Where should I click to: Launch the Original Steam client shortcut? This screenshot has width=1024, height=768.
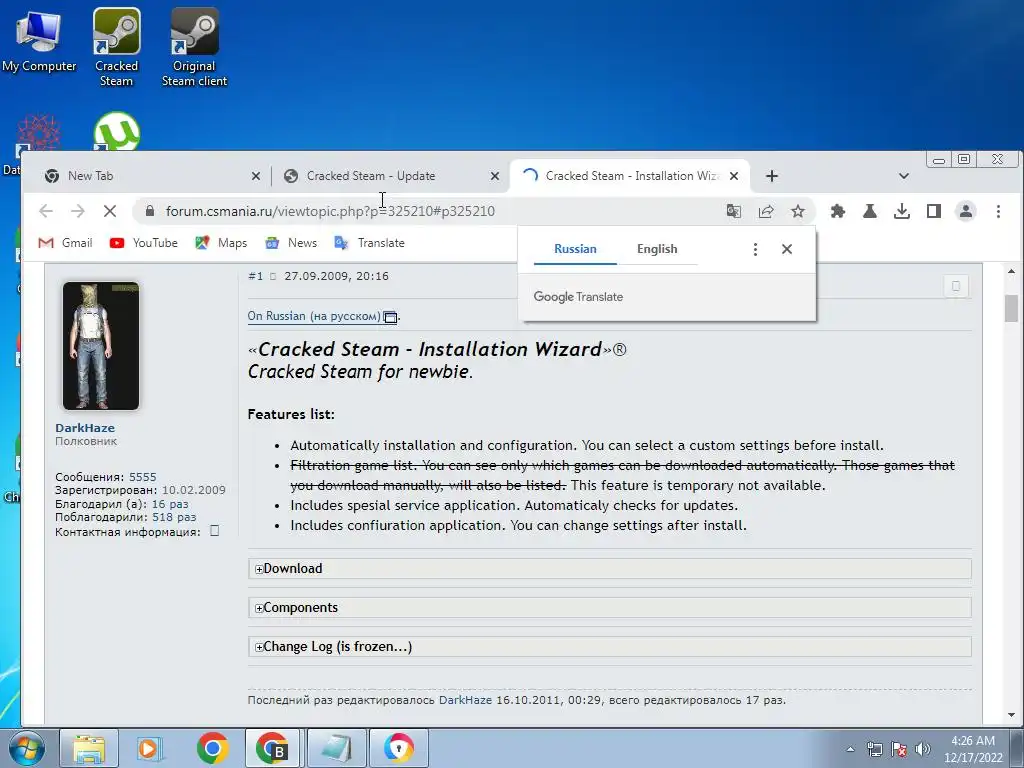pyautogui.click(x=194, y=47)
